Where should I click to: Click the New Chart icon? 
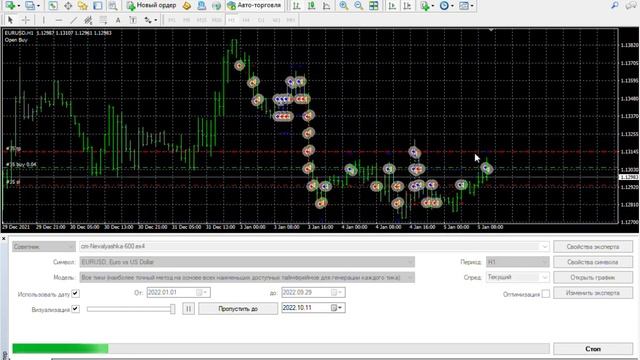[11, 6]
